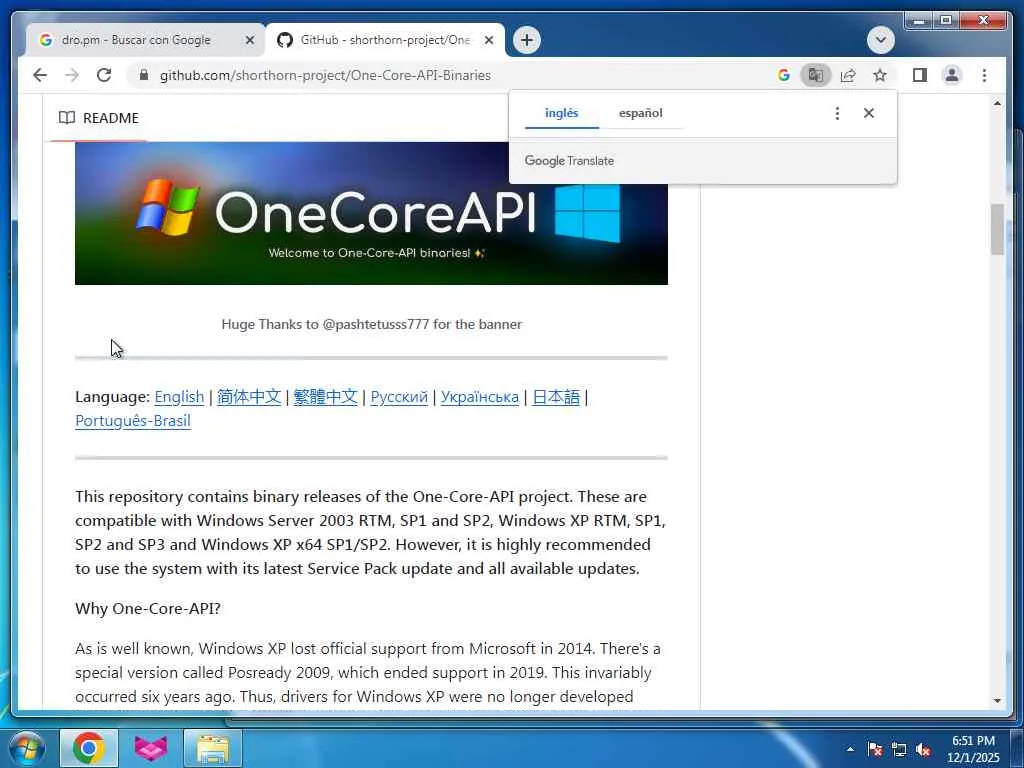Open the Chrome three-dot menu
This screenshot has width=1024, height=768.
pyautogui.click(x=984, y=75)
